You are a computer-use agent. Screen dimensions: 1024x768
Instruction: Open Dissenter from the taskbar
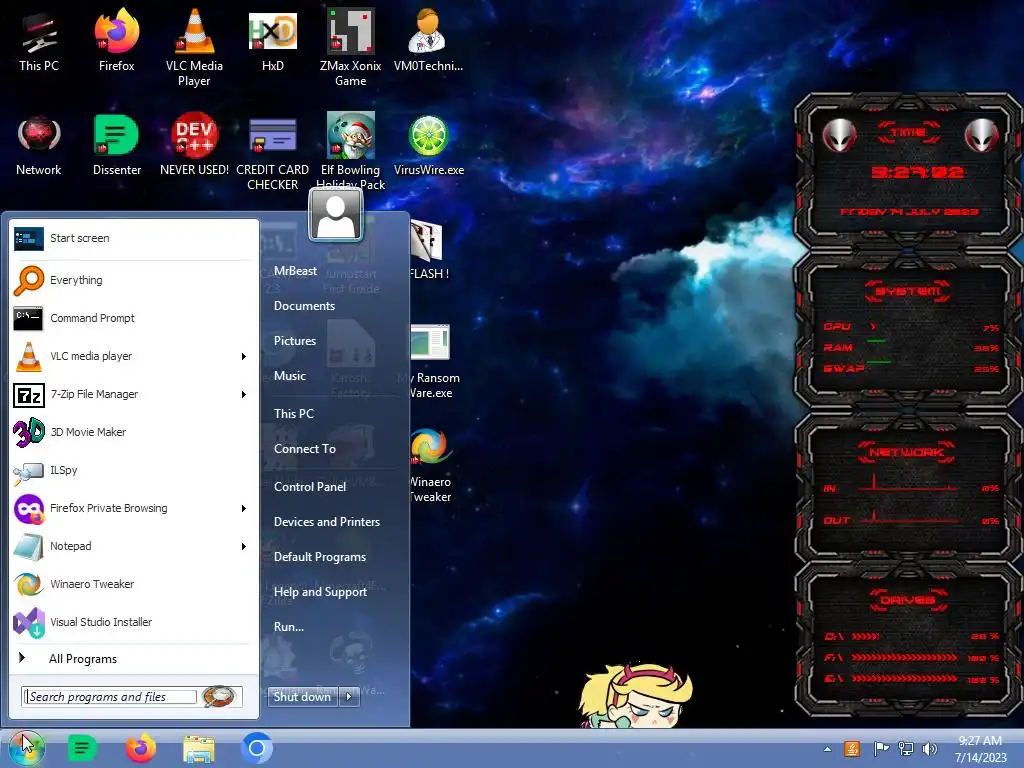click(82, 748)
